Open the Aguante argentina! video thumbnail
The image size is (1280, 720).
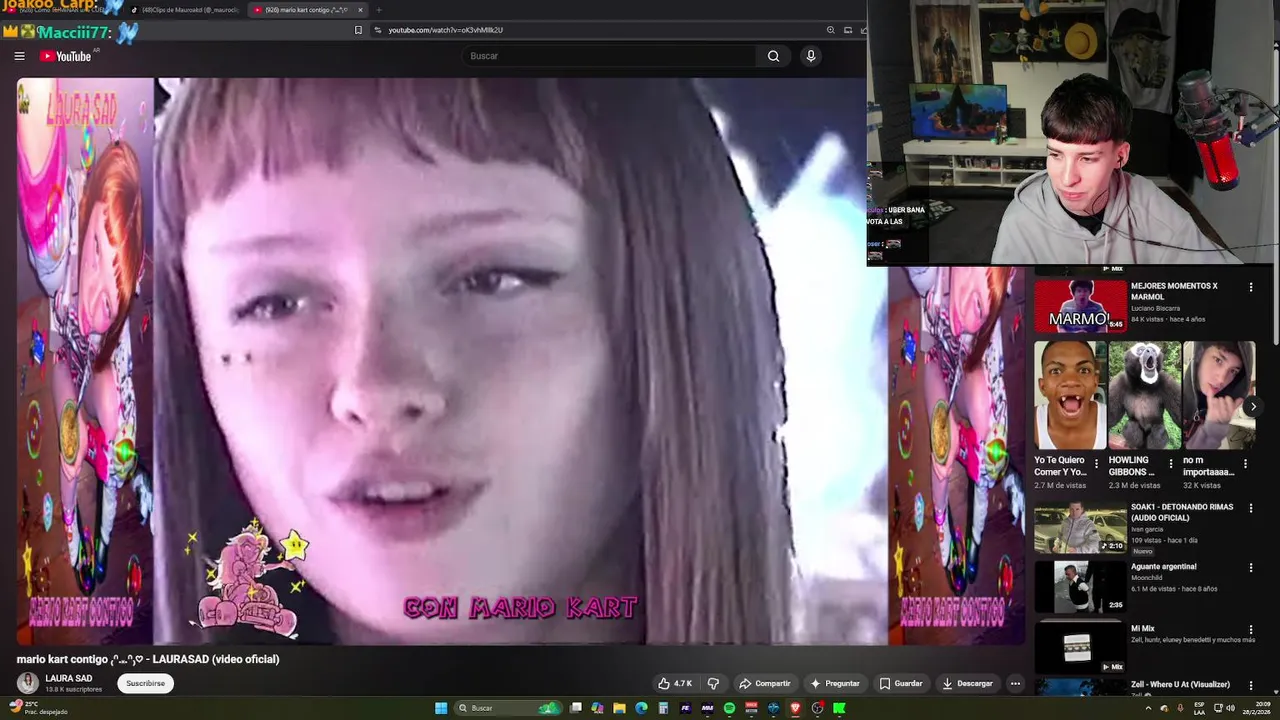(x=1080, y=587)
